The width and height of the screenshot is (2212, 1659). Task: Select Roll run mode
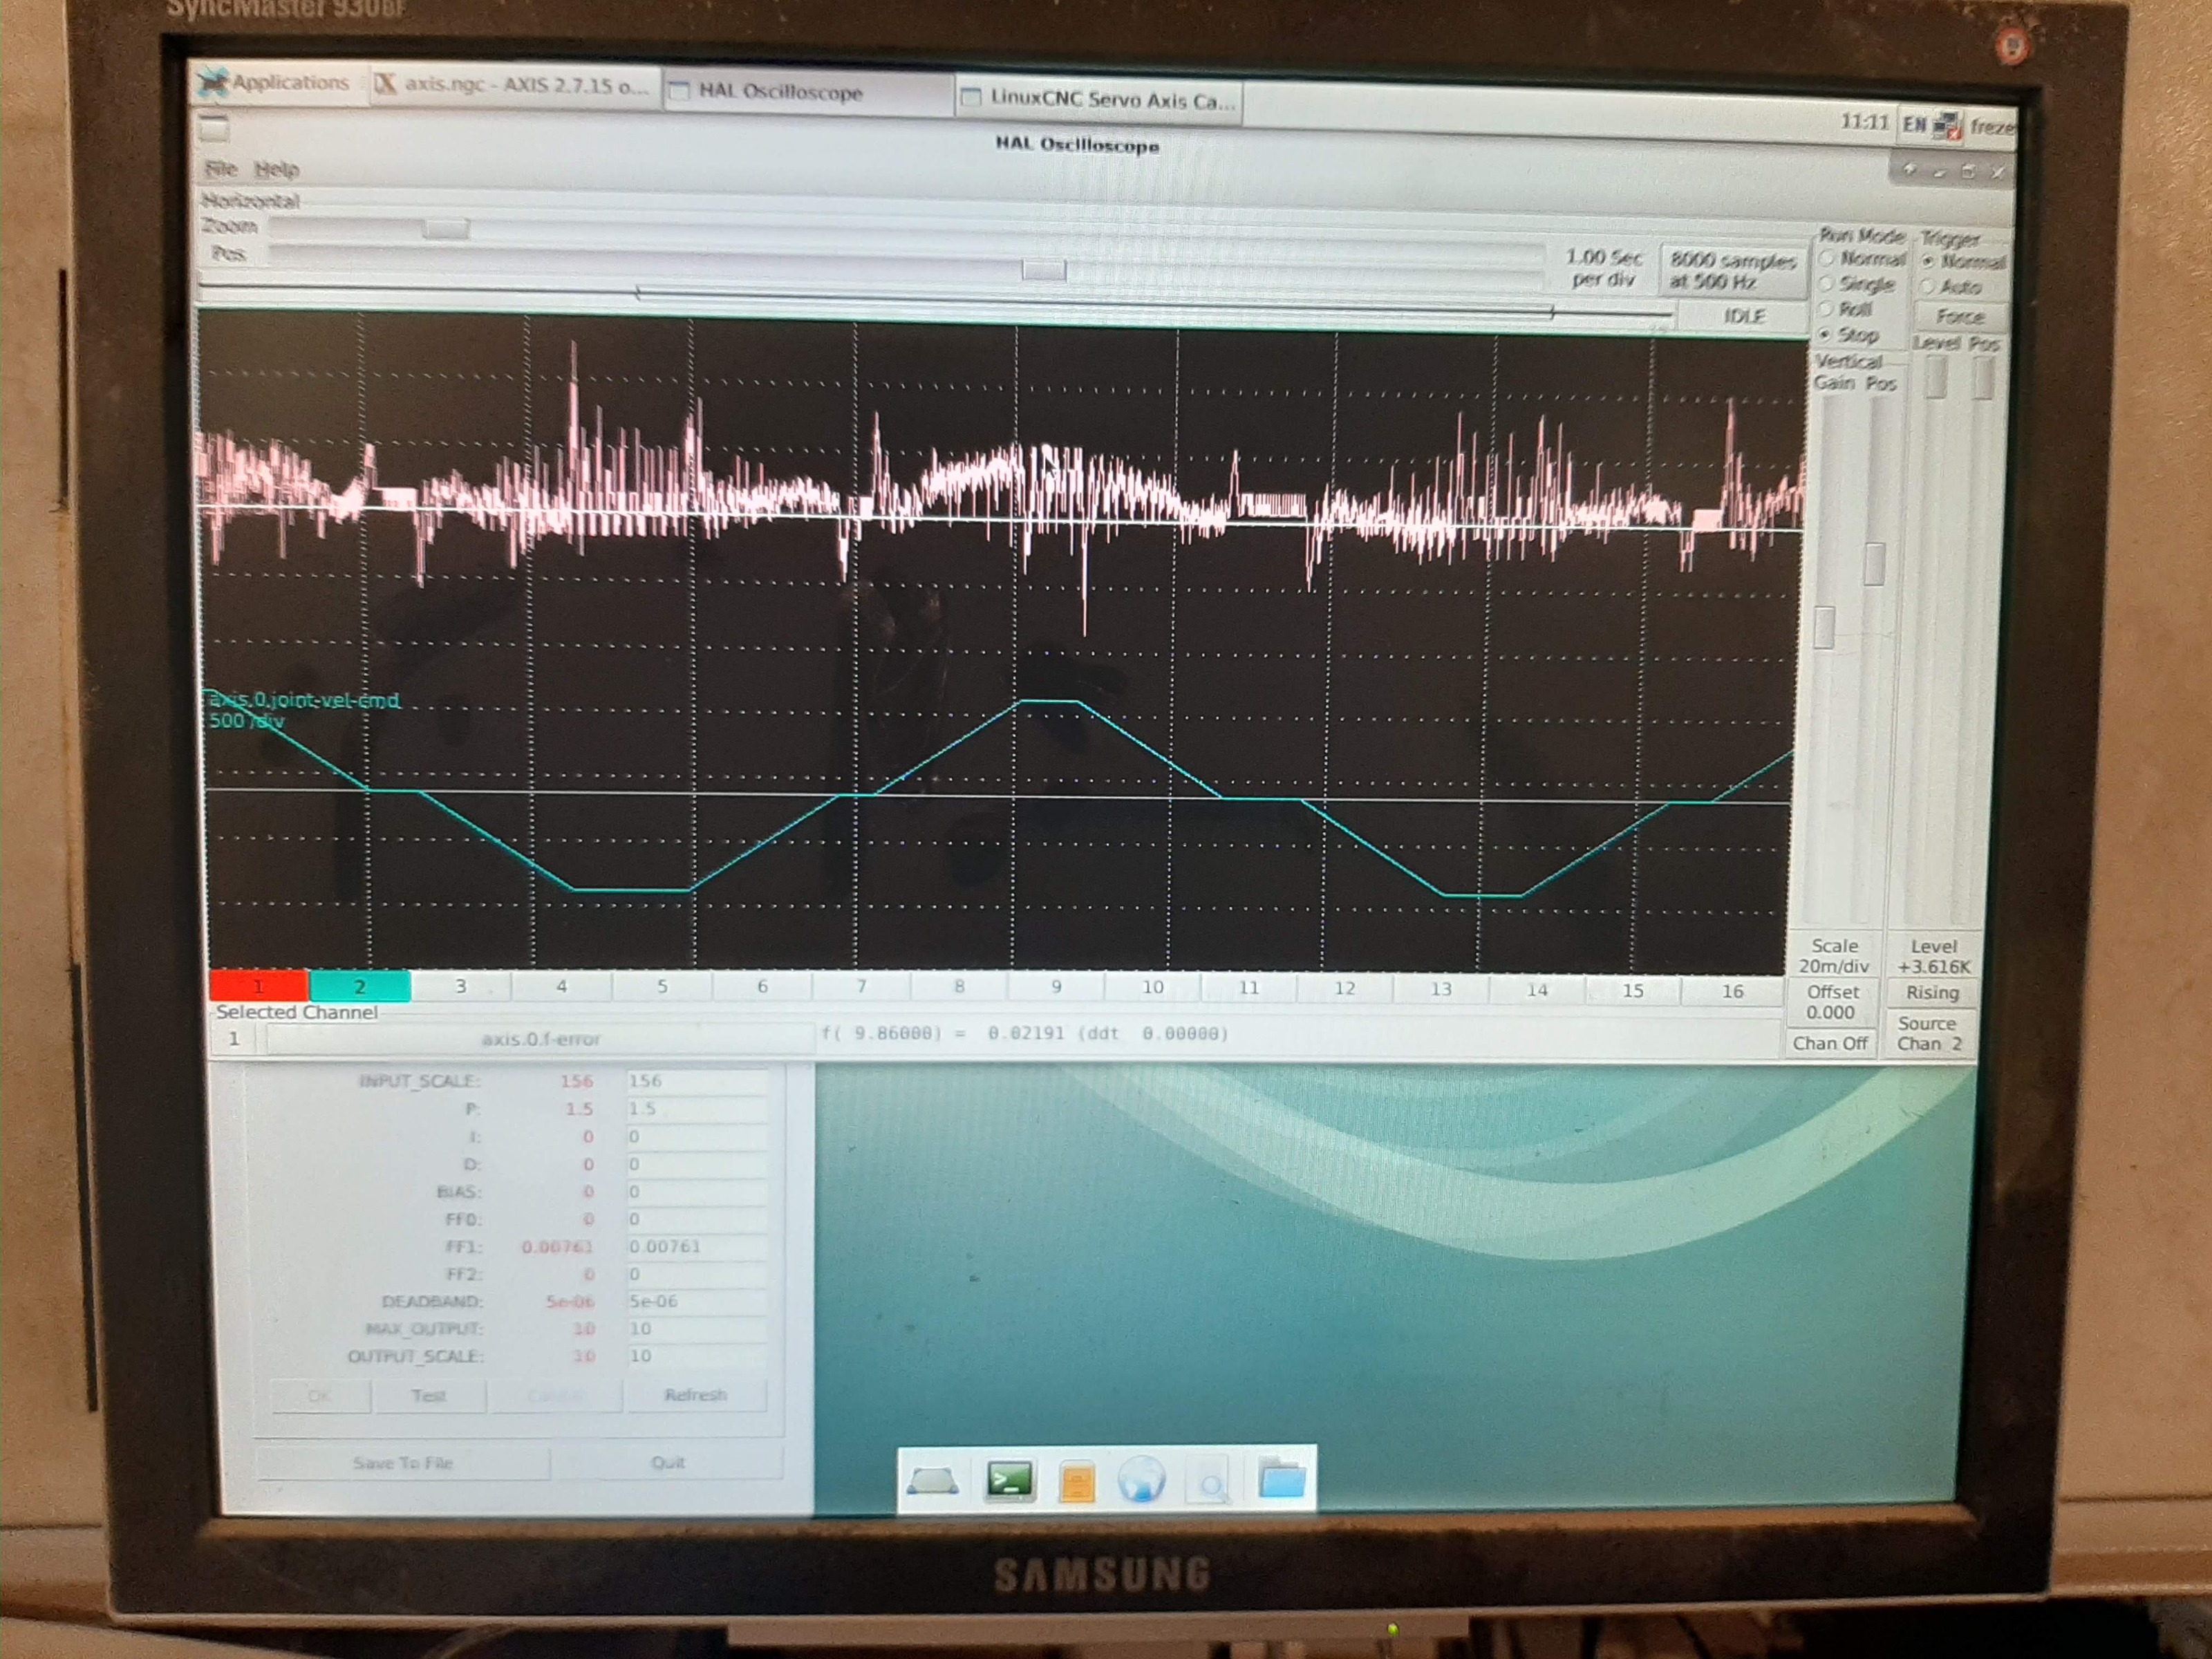pyautogui.click(x=1846, y=309)
